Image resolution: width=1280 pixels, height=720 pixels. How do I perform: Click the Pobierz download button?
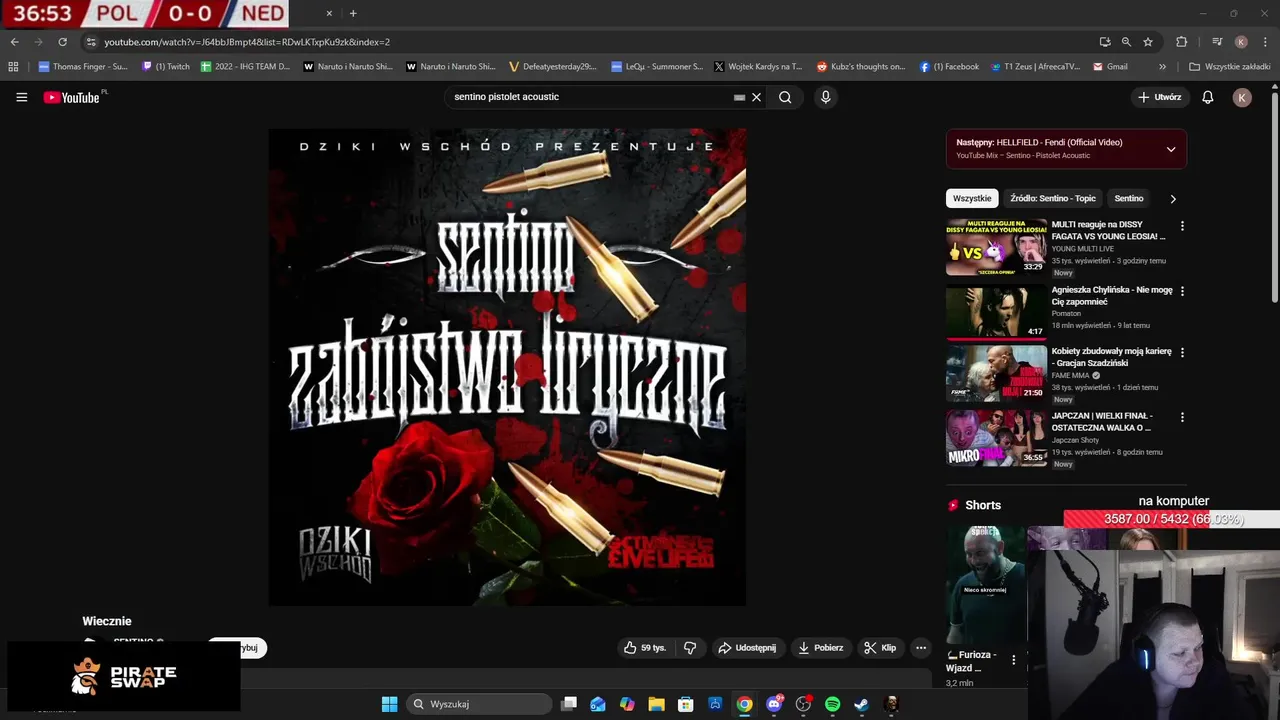click(x=820, y=648)
